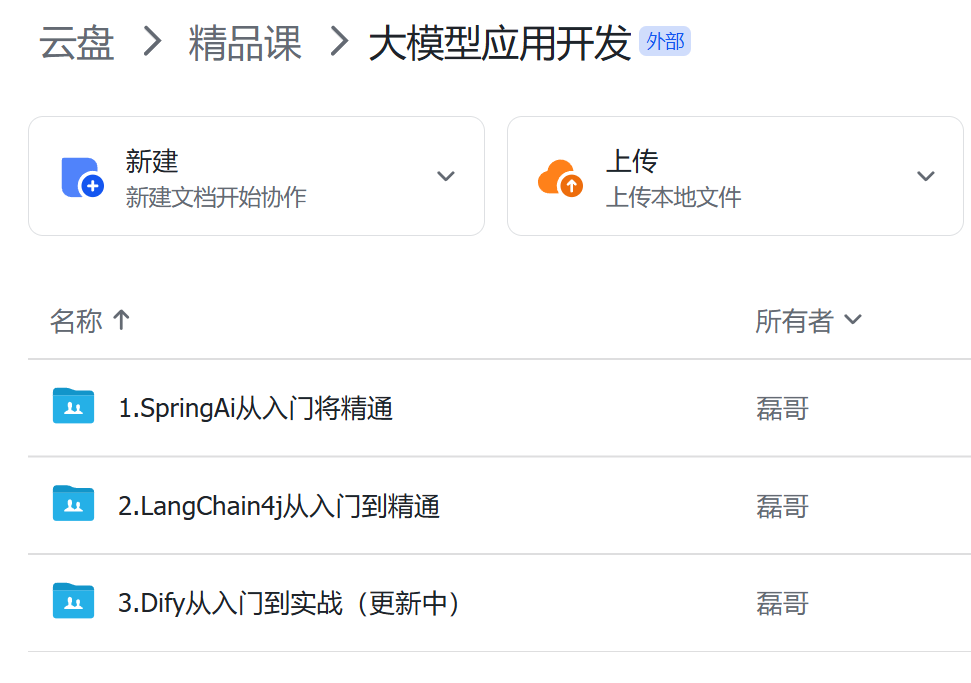Click the 外部 tag badge
Screen dimensions: 971x683
pyautogui.click(x=665, y=41)
